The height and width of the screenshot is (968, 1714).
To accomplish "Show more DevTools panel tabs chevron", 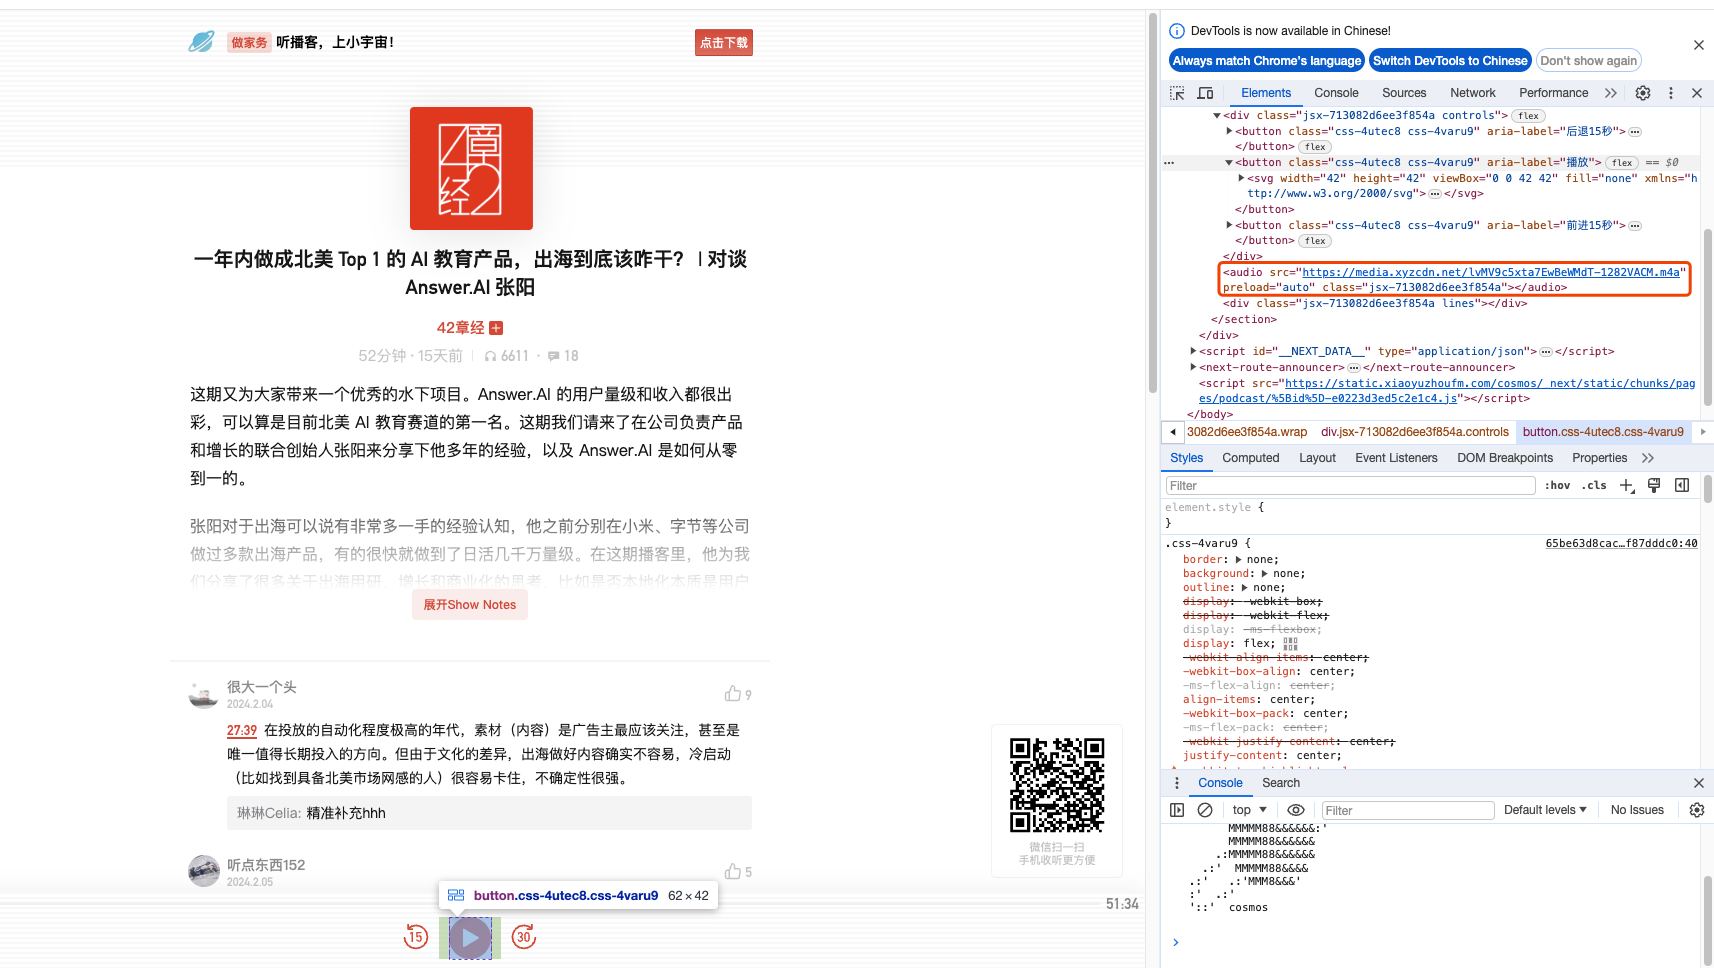I will [1611, 93].
